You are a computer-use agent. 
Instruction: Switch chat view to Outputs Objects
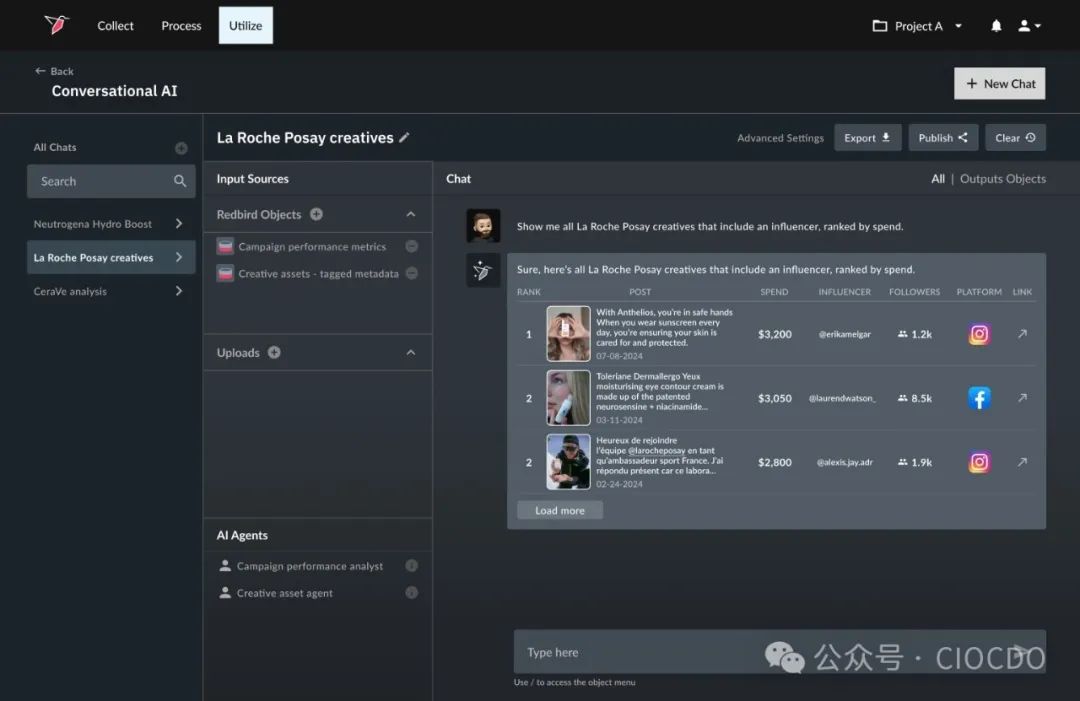pyautogui.click(x=1002, y=179)
